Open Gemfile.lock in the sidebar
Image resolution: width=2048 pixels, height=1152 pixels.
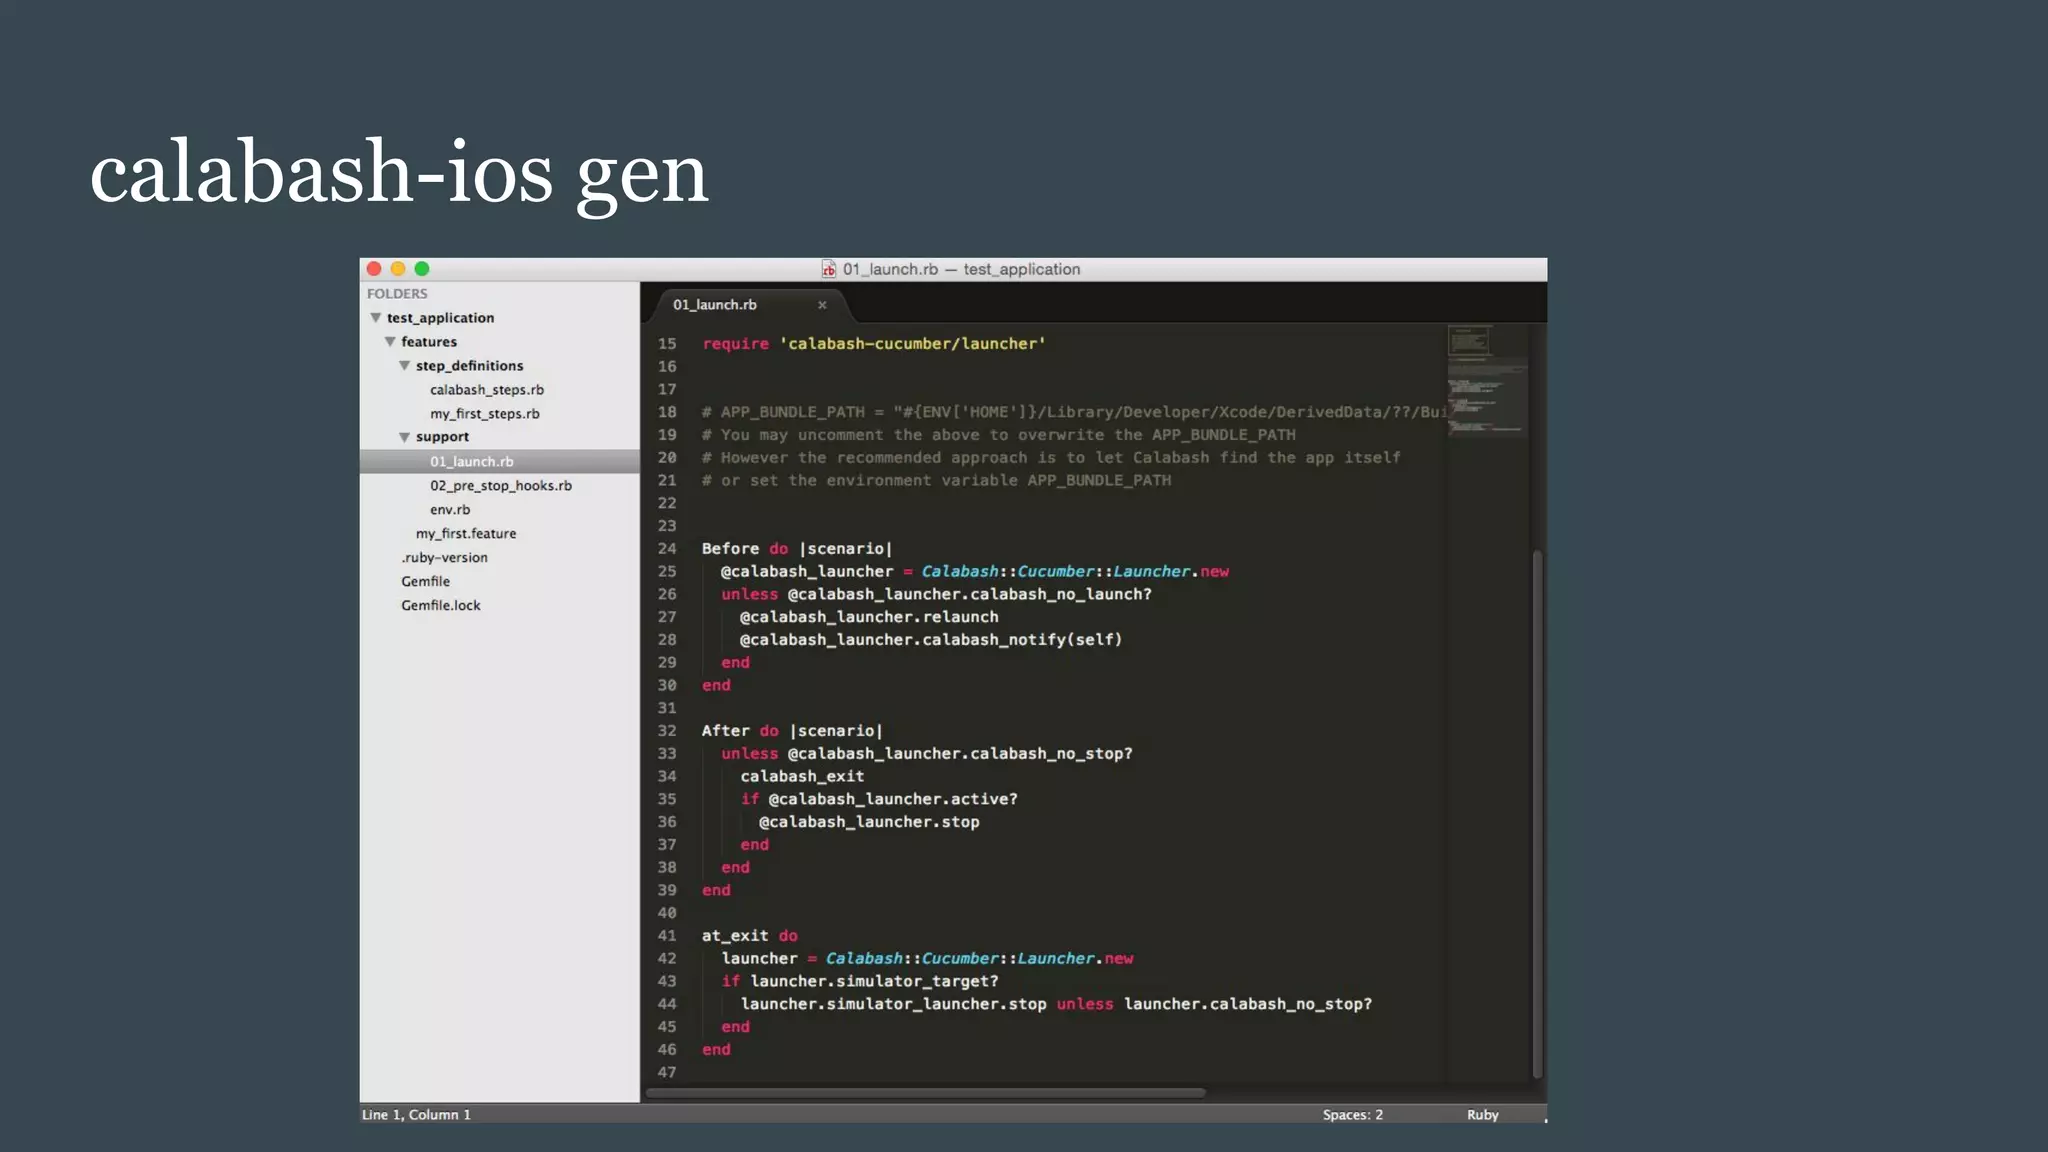[441, 606]
